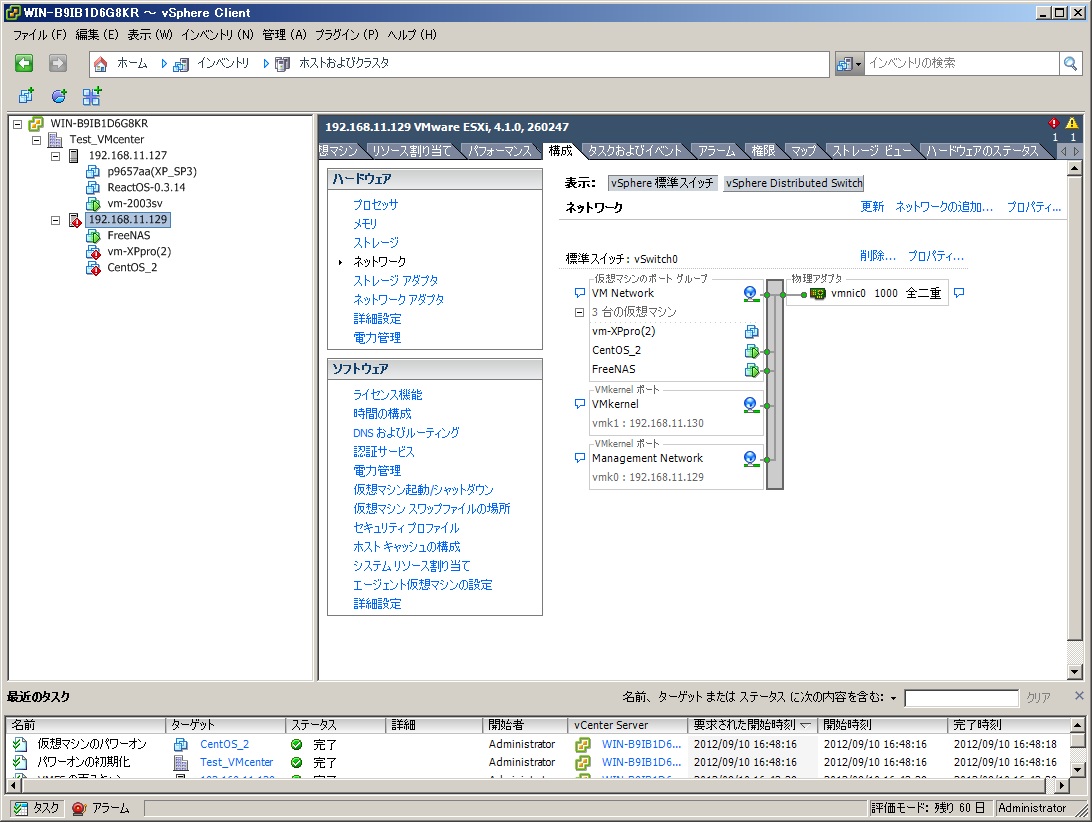This screenshot has width=1092, height=822.
Task: Open the プラグイン (P) menu
Action: pyautogui.click(x=347, y=35)
